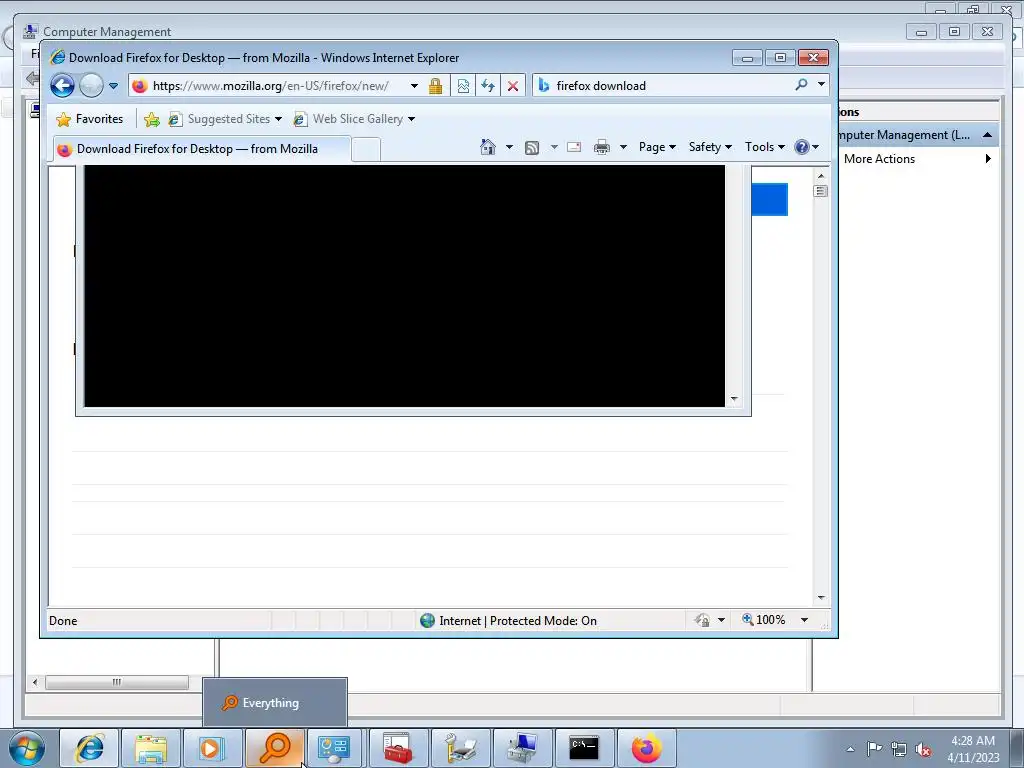1024x768 pixels.
Task: Toggle the Compatibility View icon
Action: click(x=463, y=86)
